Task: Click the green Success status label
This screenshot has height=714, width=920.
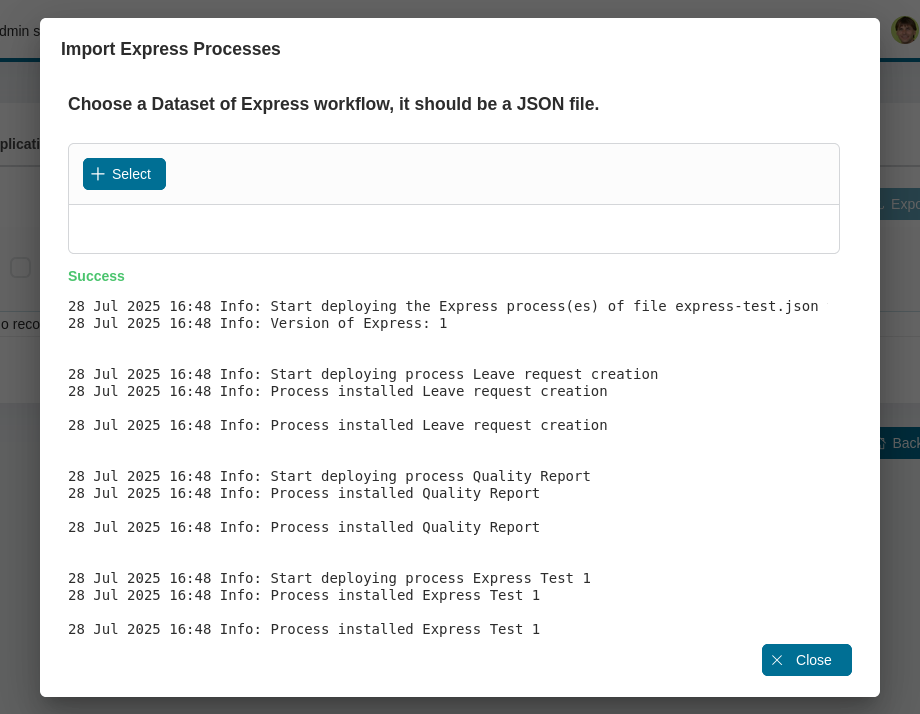Action: click(x=96, y=276)
